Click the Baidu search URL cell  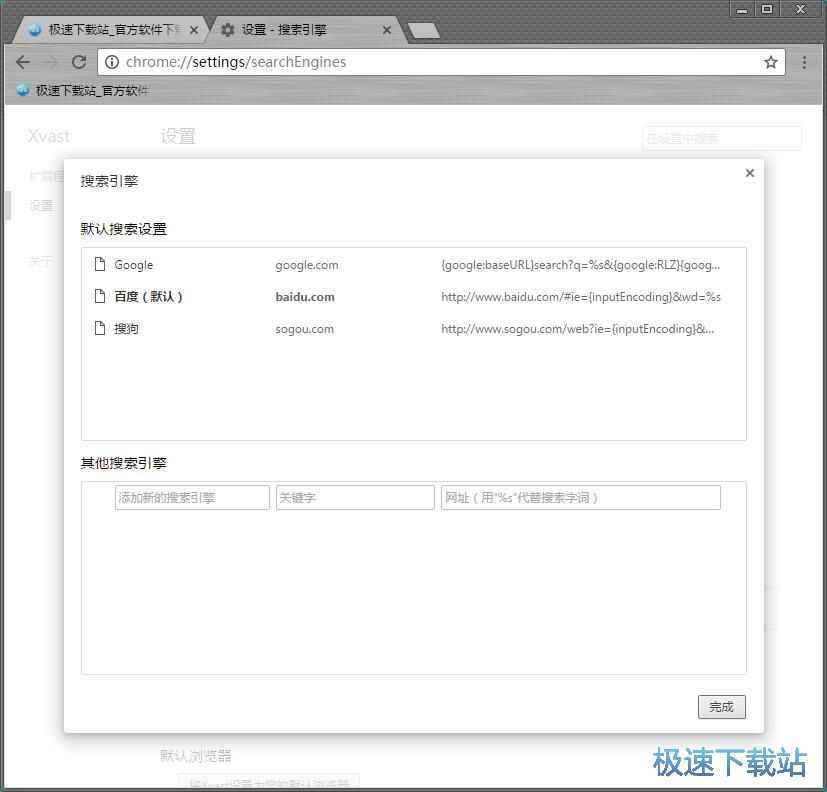(581, 297)
